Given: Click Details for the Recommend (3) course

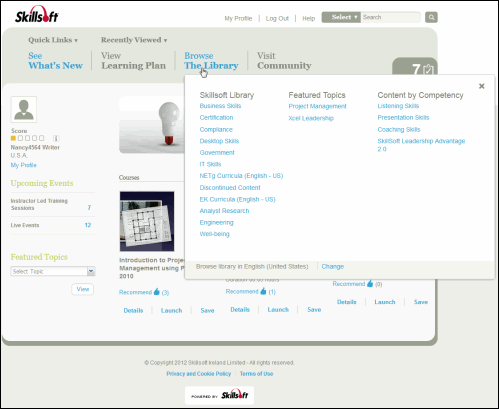Looking at the screenshot, I should 133,310.
